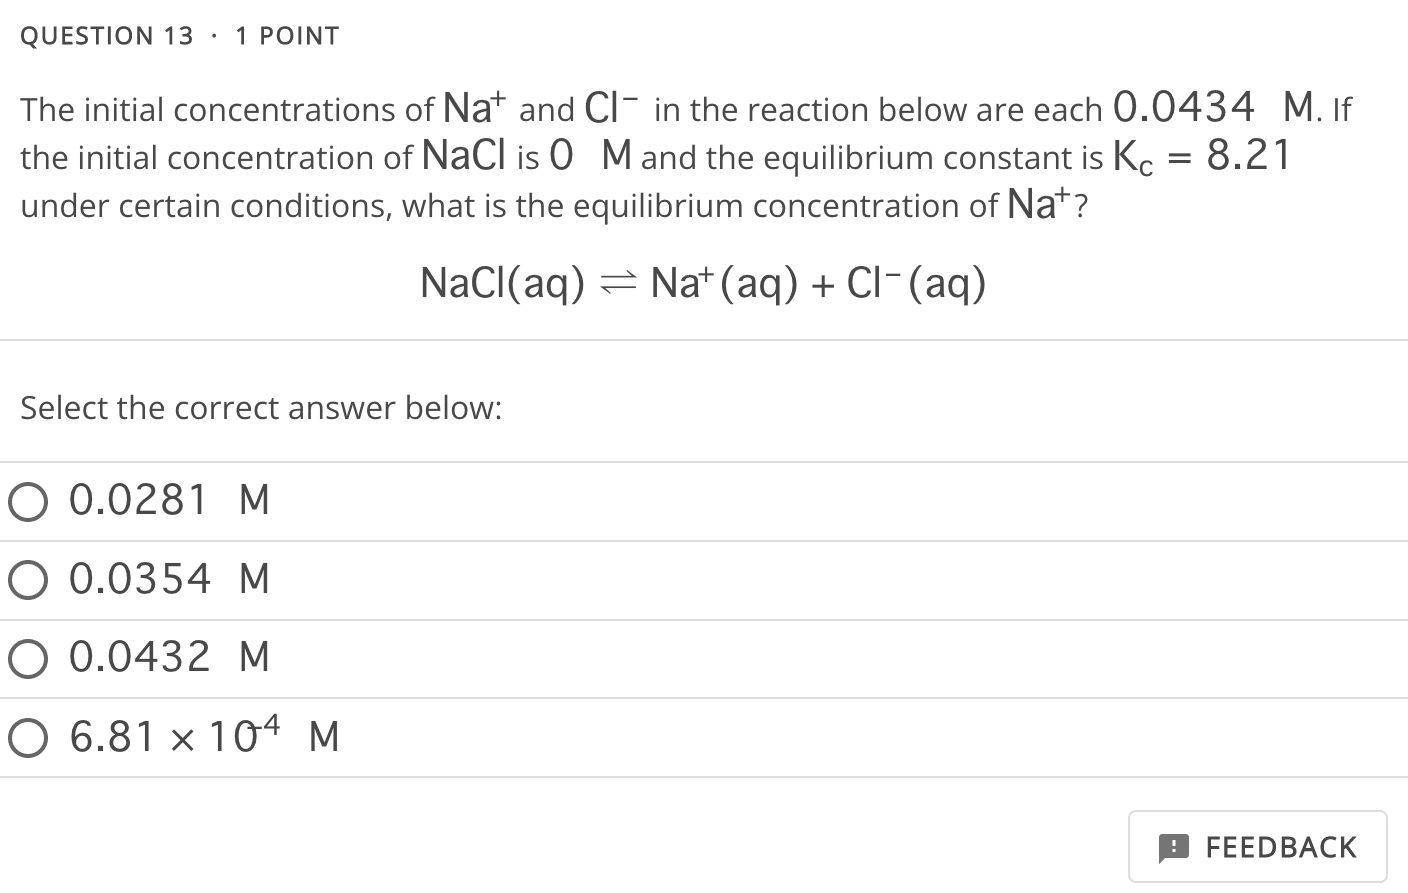
Task: Click the NaCl equilibrium equation
Action: click(x=703, y=282)
